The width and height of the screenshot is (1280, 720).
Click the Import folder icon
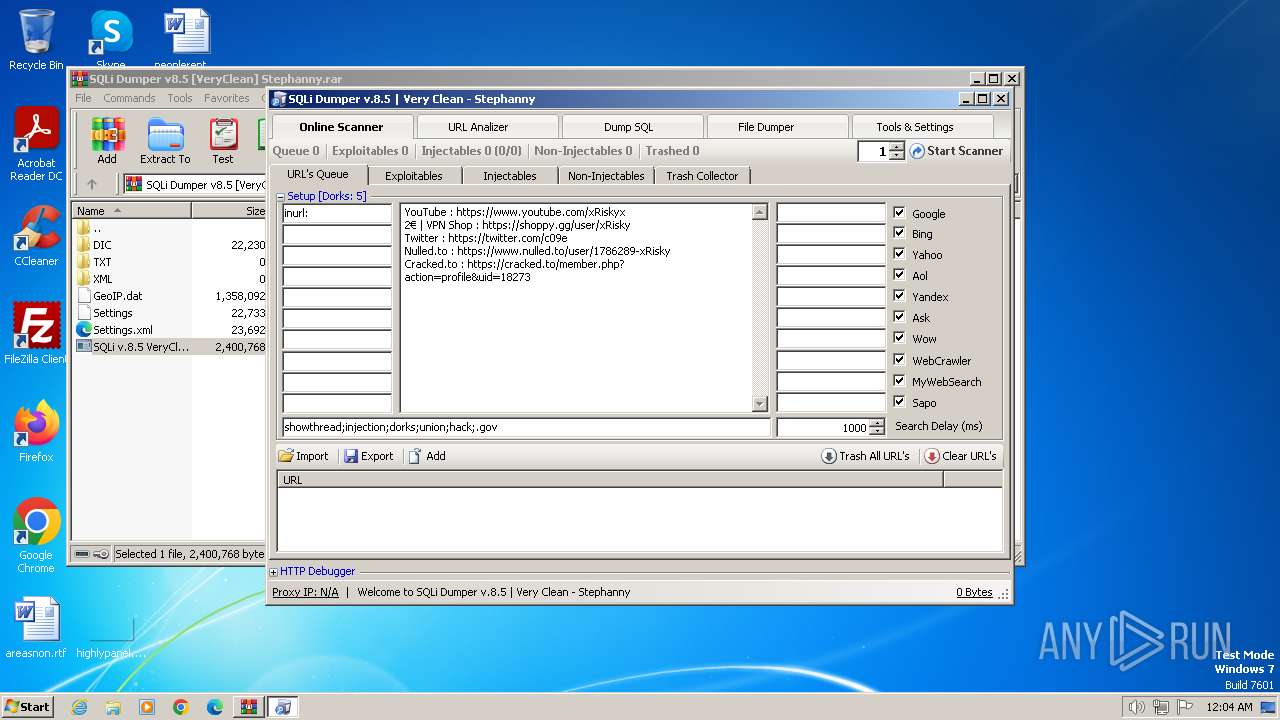286,456
